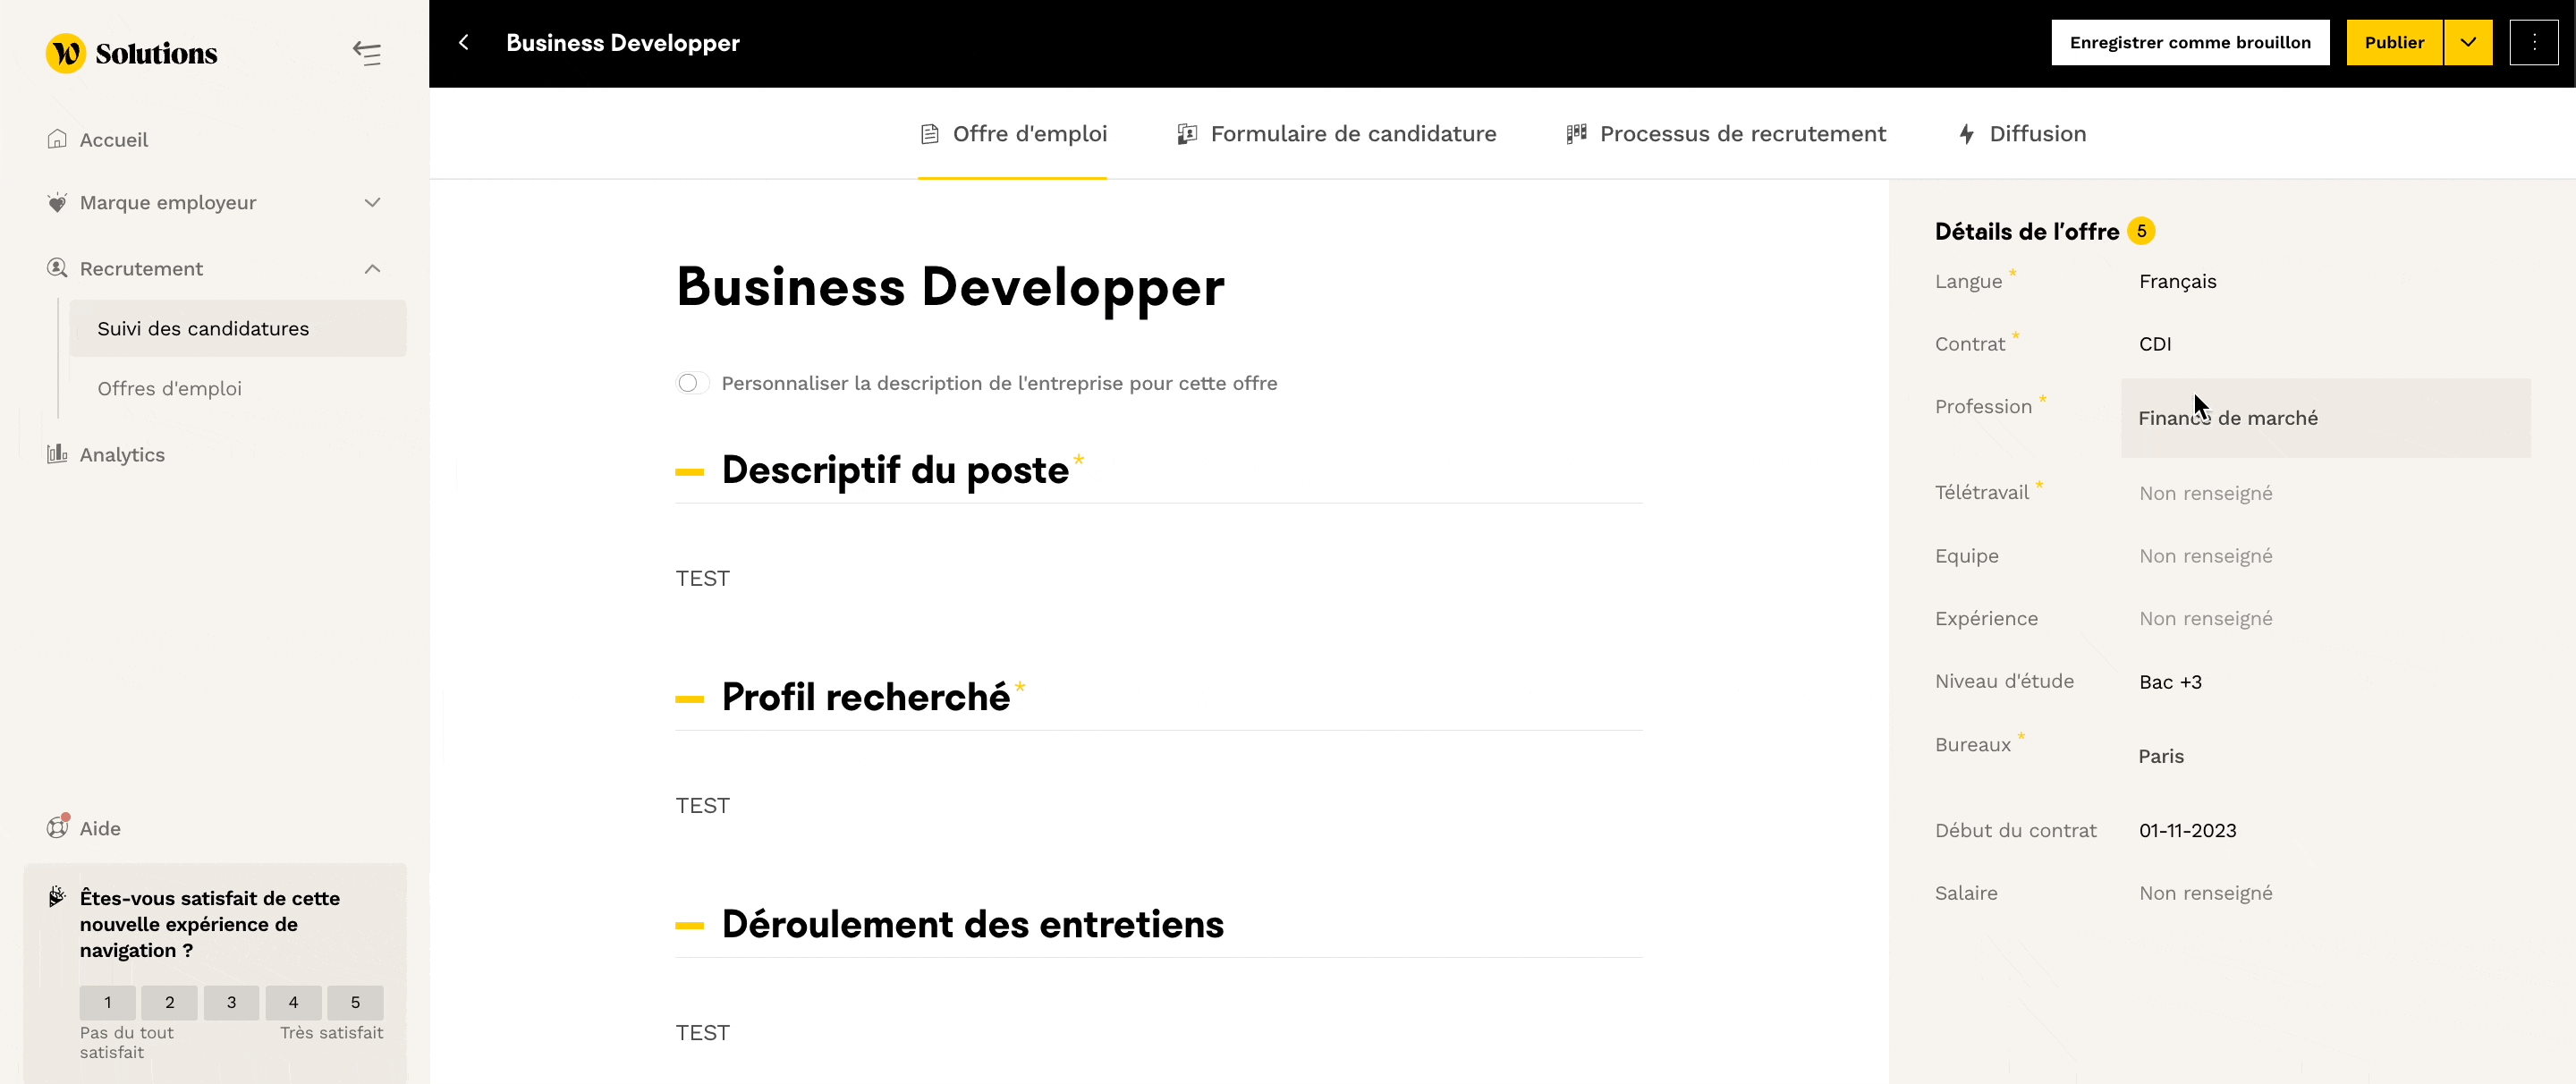Collapse the Recrutement section

pyautogui.click(x=372, y=269)
